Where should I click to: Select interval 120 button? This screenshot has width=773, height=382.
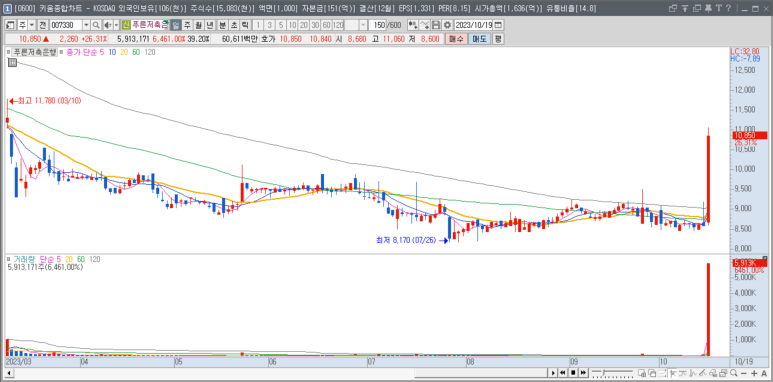coord(338,25)
